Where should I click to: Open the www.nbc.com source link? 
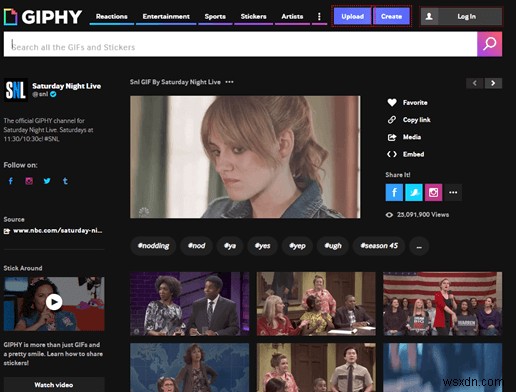click(57, 230)
